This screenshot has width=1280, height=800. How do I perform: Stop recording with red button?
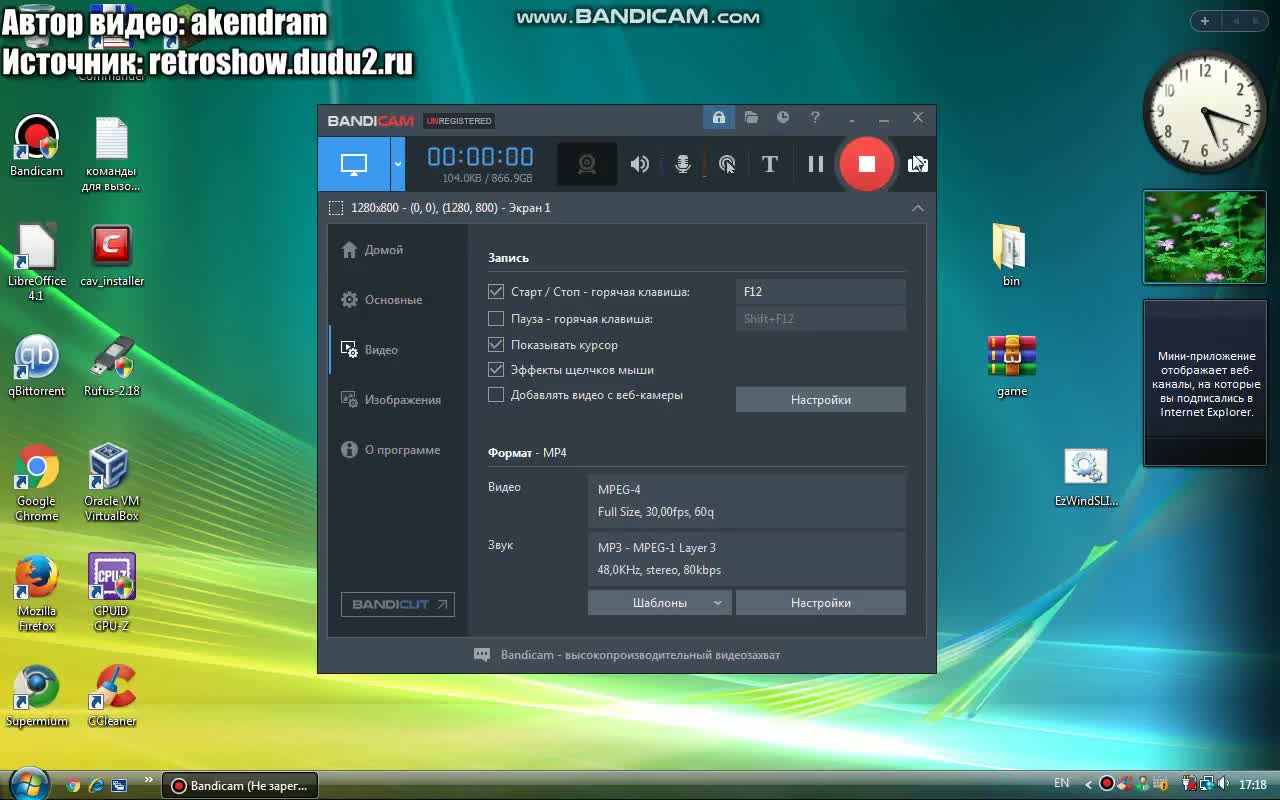867,164
